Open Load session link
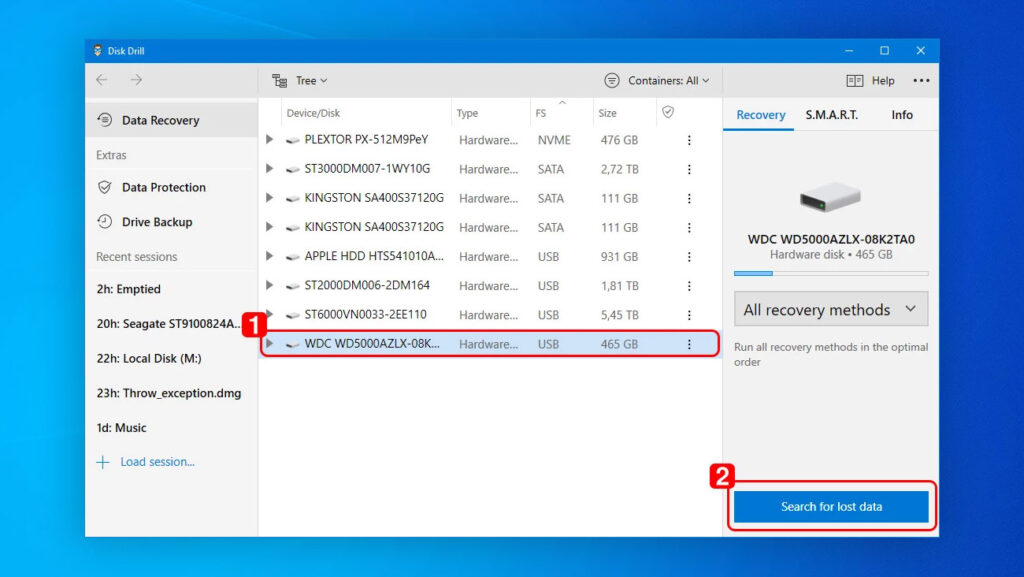 (157, 462)
